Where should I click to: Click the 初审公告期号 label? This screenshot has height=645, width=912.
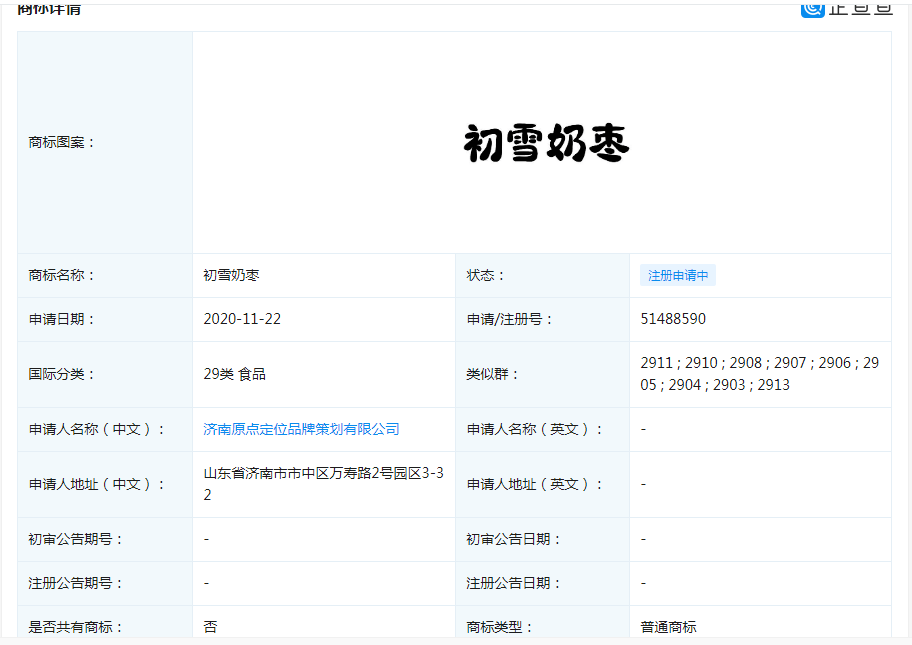76,539
